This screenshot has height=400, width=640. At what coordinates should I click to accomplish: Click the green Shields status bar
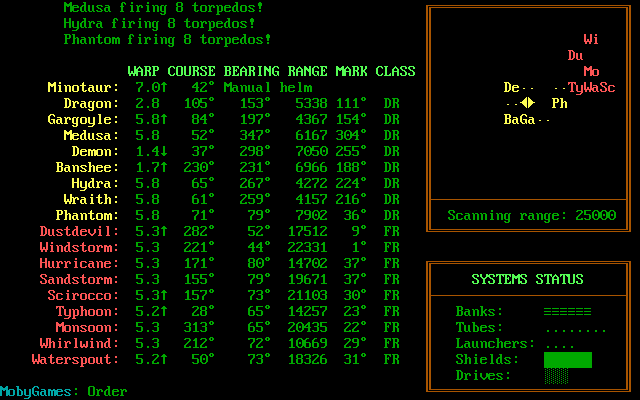[x=567, y=359]
